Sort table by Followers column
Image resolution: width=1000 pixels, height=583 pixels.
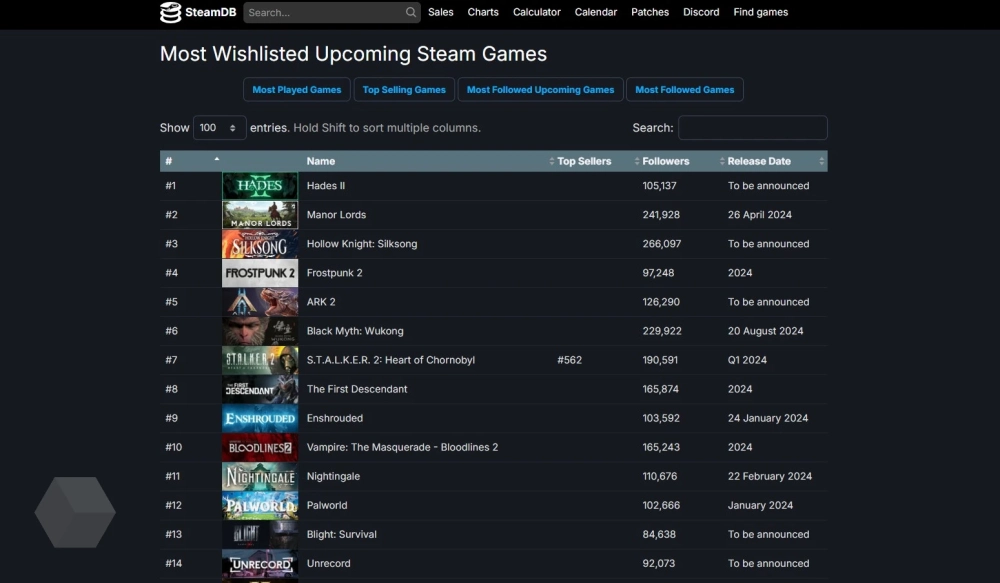coord(666,161)
